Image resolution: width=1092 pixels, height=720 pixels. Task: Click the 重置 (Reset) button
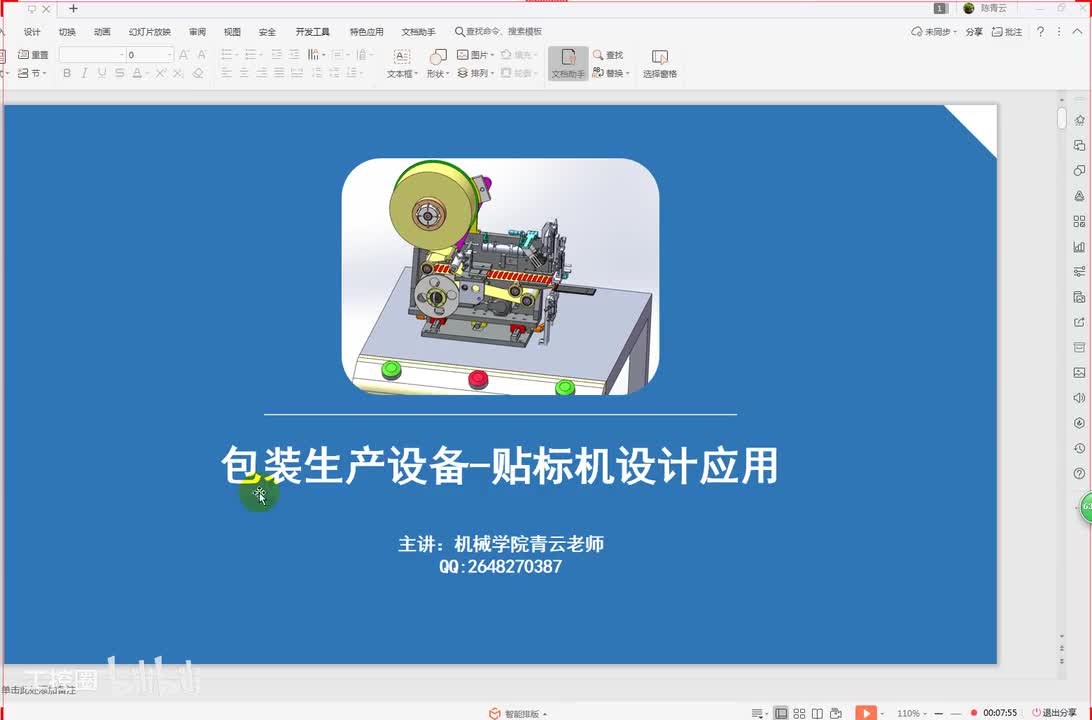pos(33,54)
